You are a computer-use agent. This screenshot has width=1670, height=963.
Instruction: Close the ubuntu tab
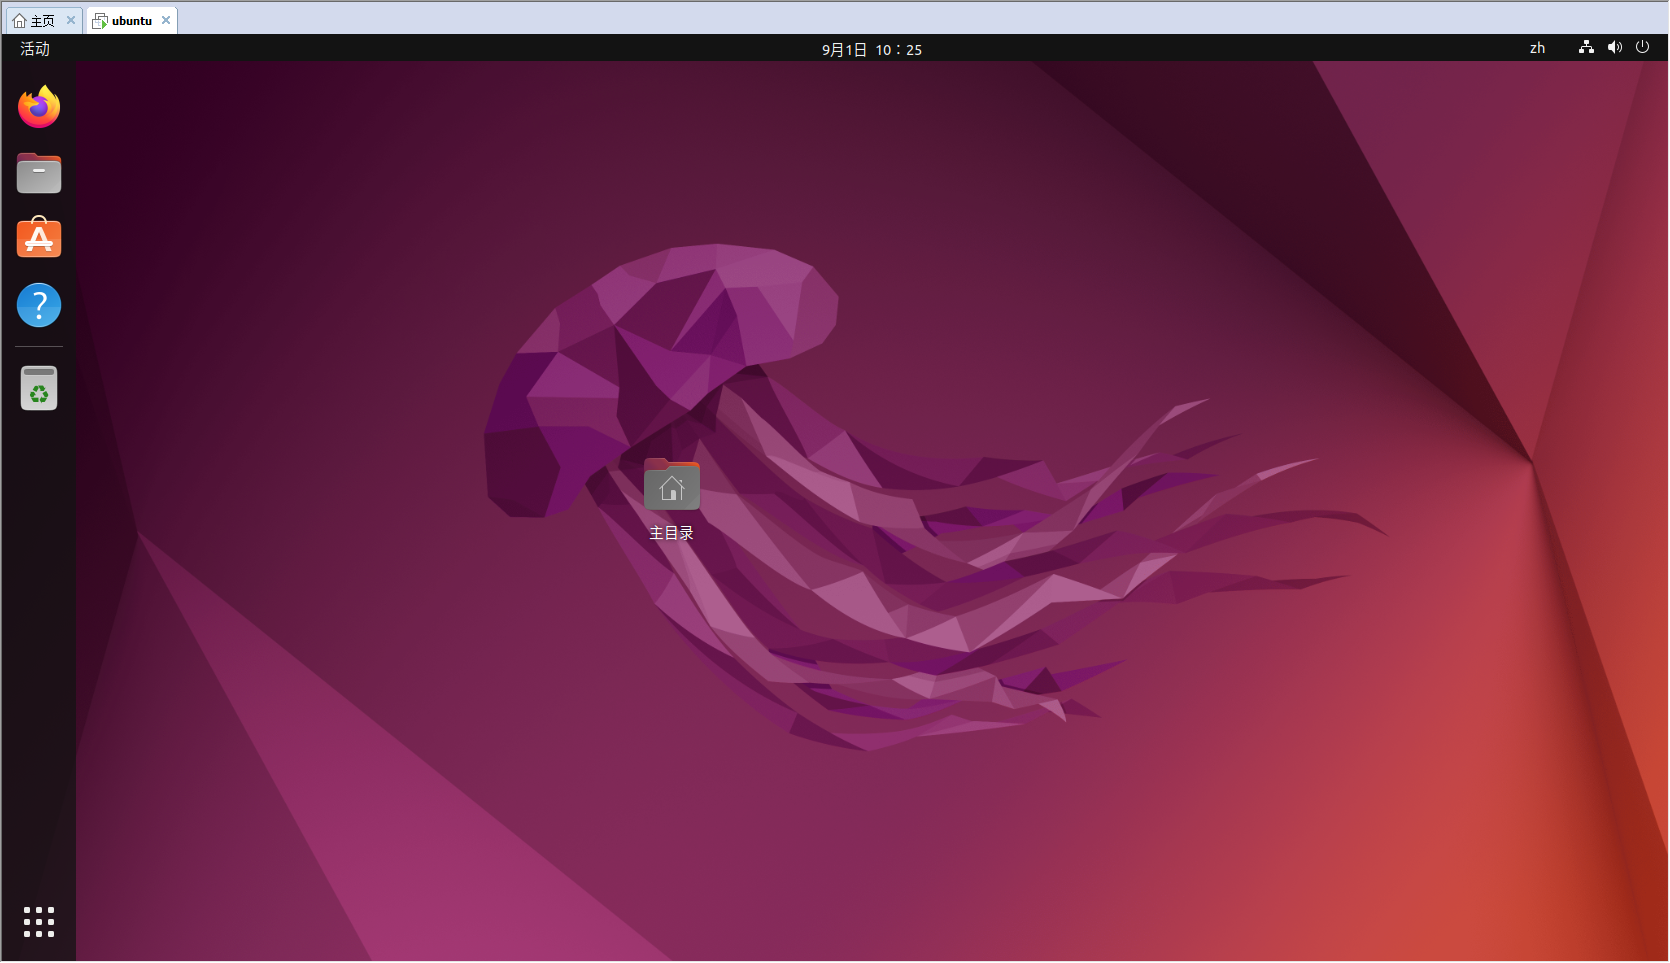(166, 20)
